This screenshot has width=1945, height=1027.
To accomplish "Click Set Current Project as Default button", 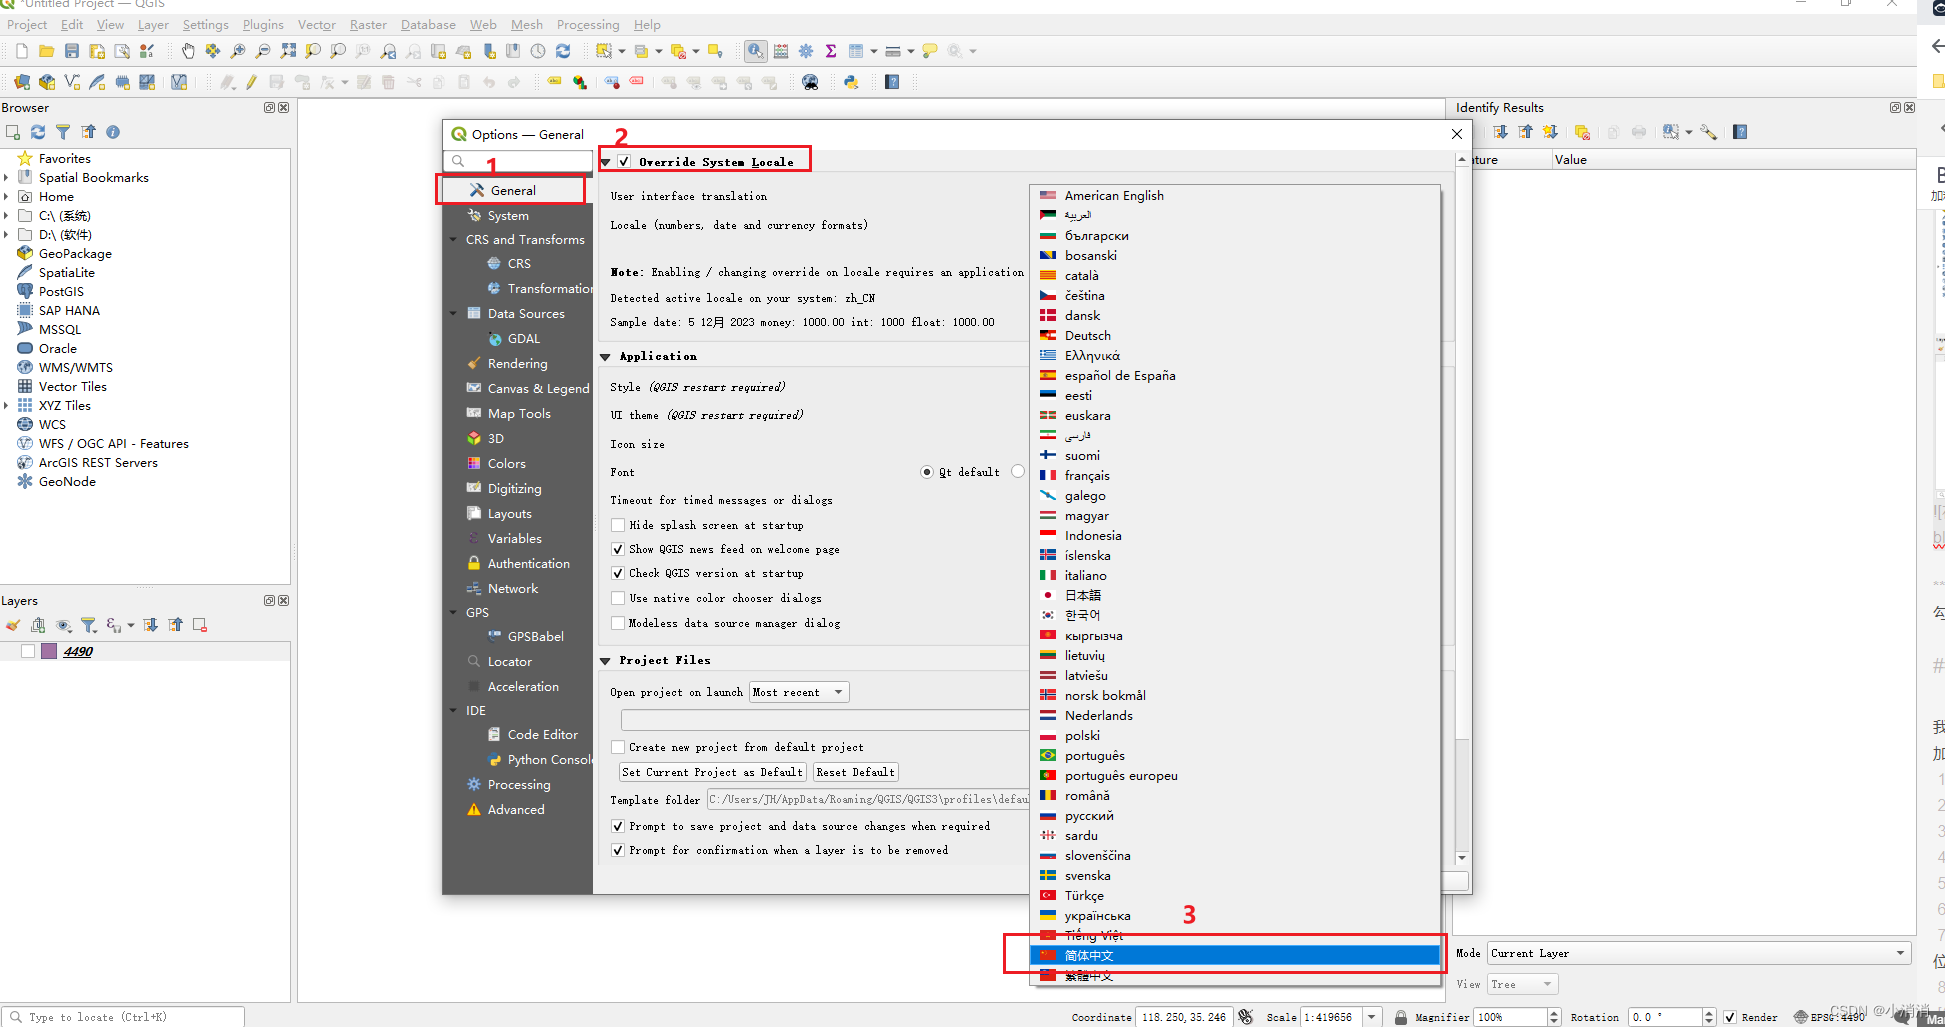I will 712,772.
